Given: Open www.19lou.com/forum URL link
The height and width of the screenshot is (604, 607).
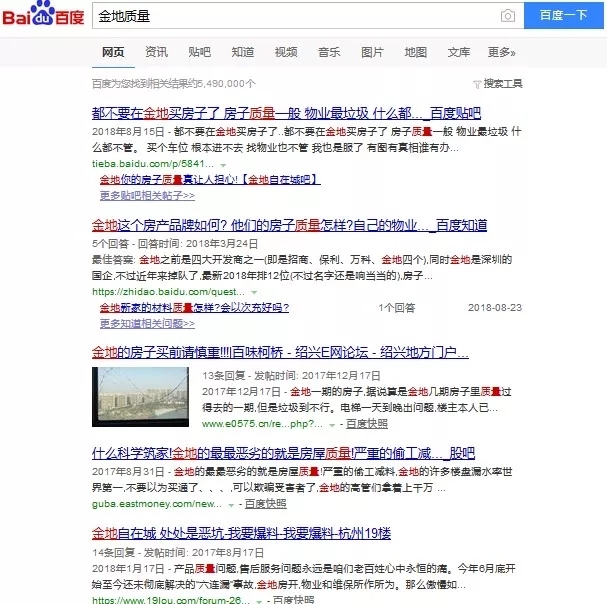Looking at the screenshot, I should point(171,600).
